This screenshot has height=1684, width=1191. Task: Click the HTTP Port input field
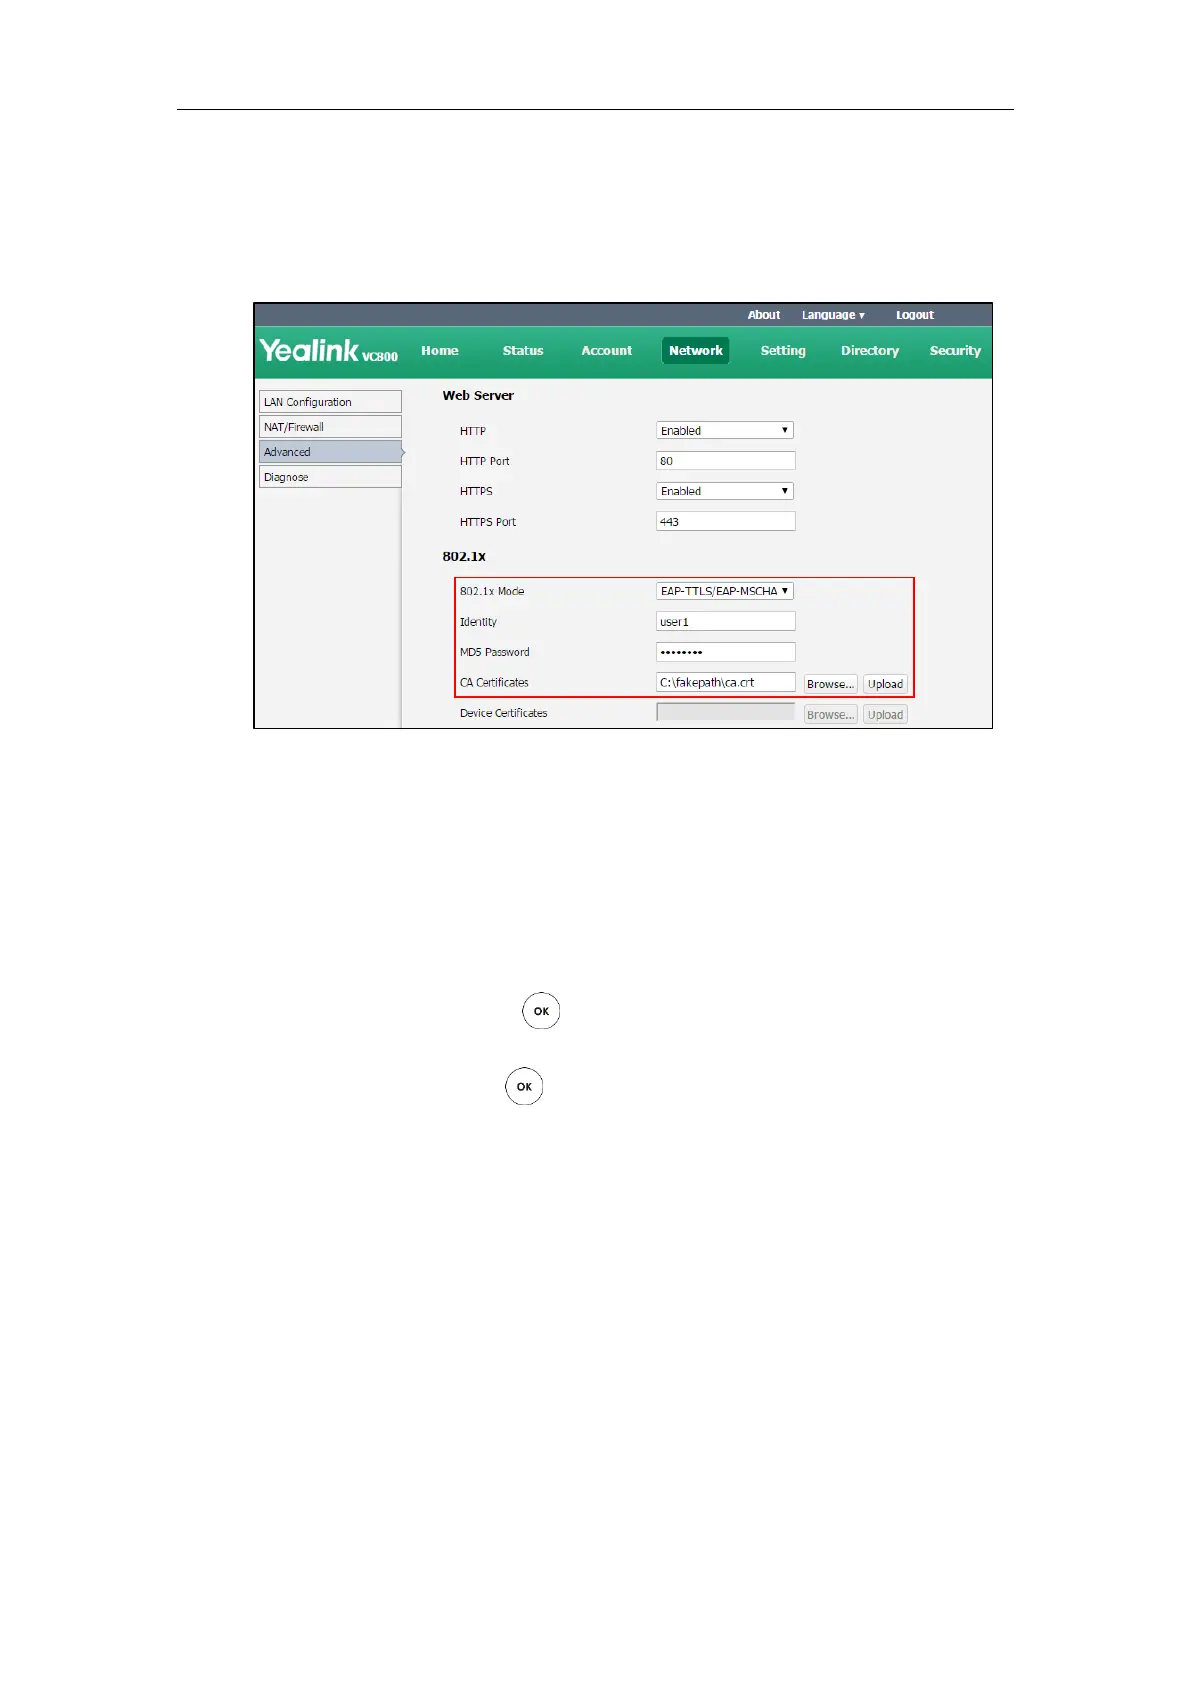pos(726,461)
